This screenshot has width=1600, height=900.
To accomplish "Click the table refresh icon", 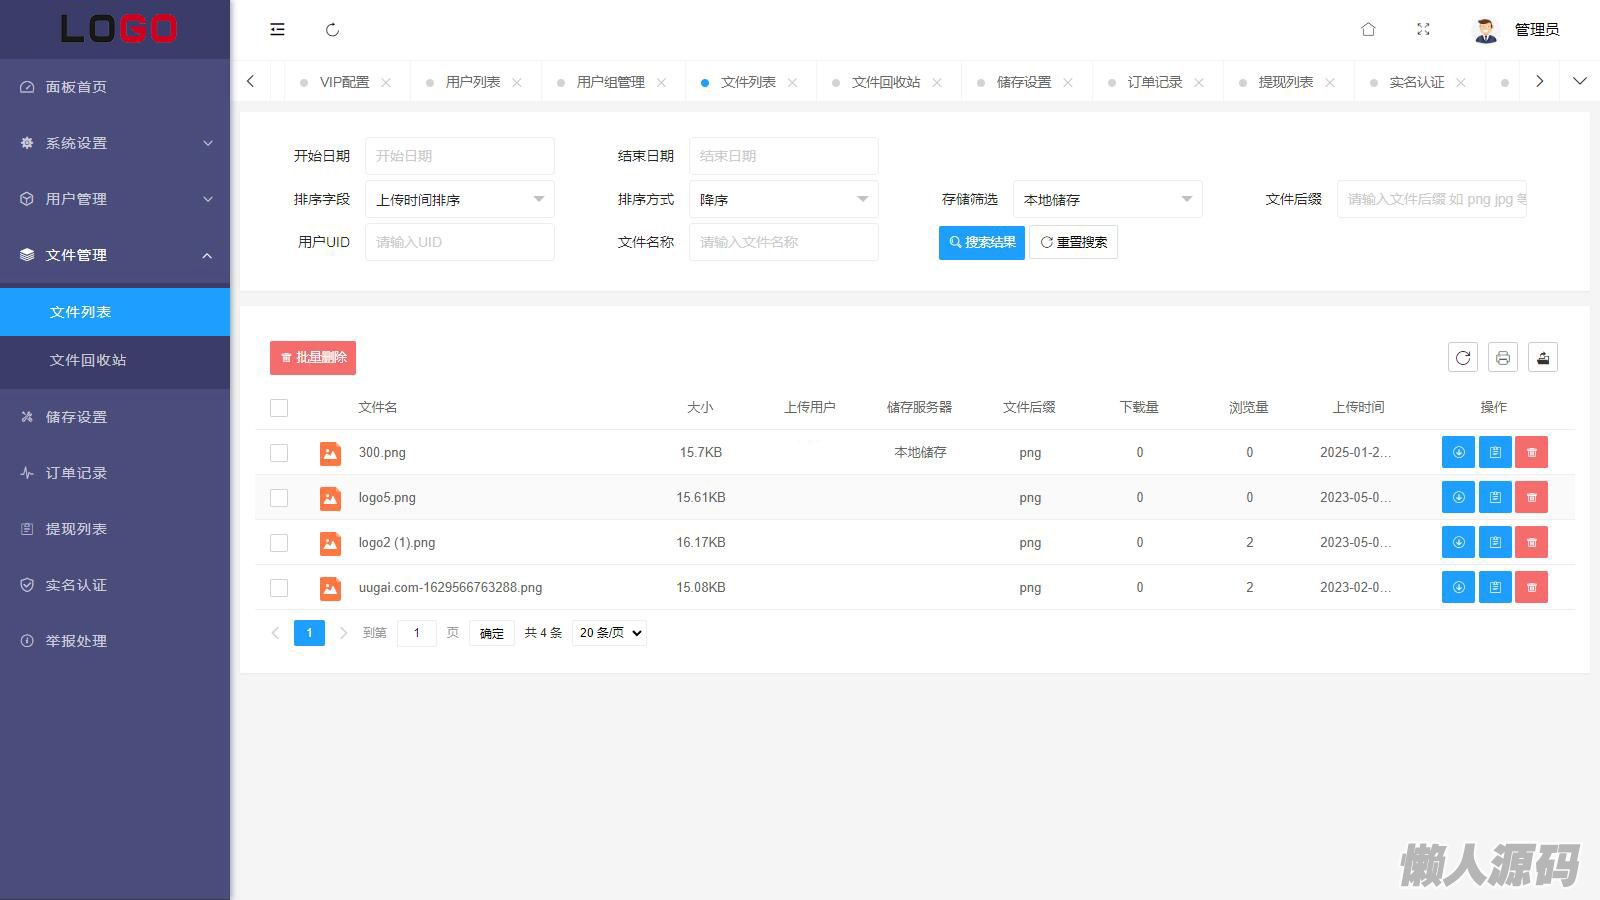I will click(x=1462, y=358).
